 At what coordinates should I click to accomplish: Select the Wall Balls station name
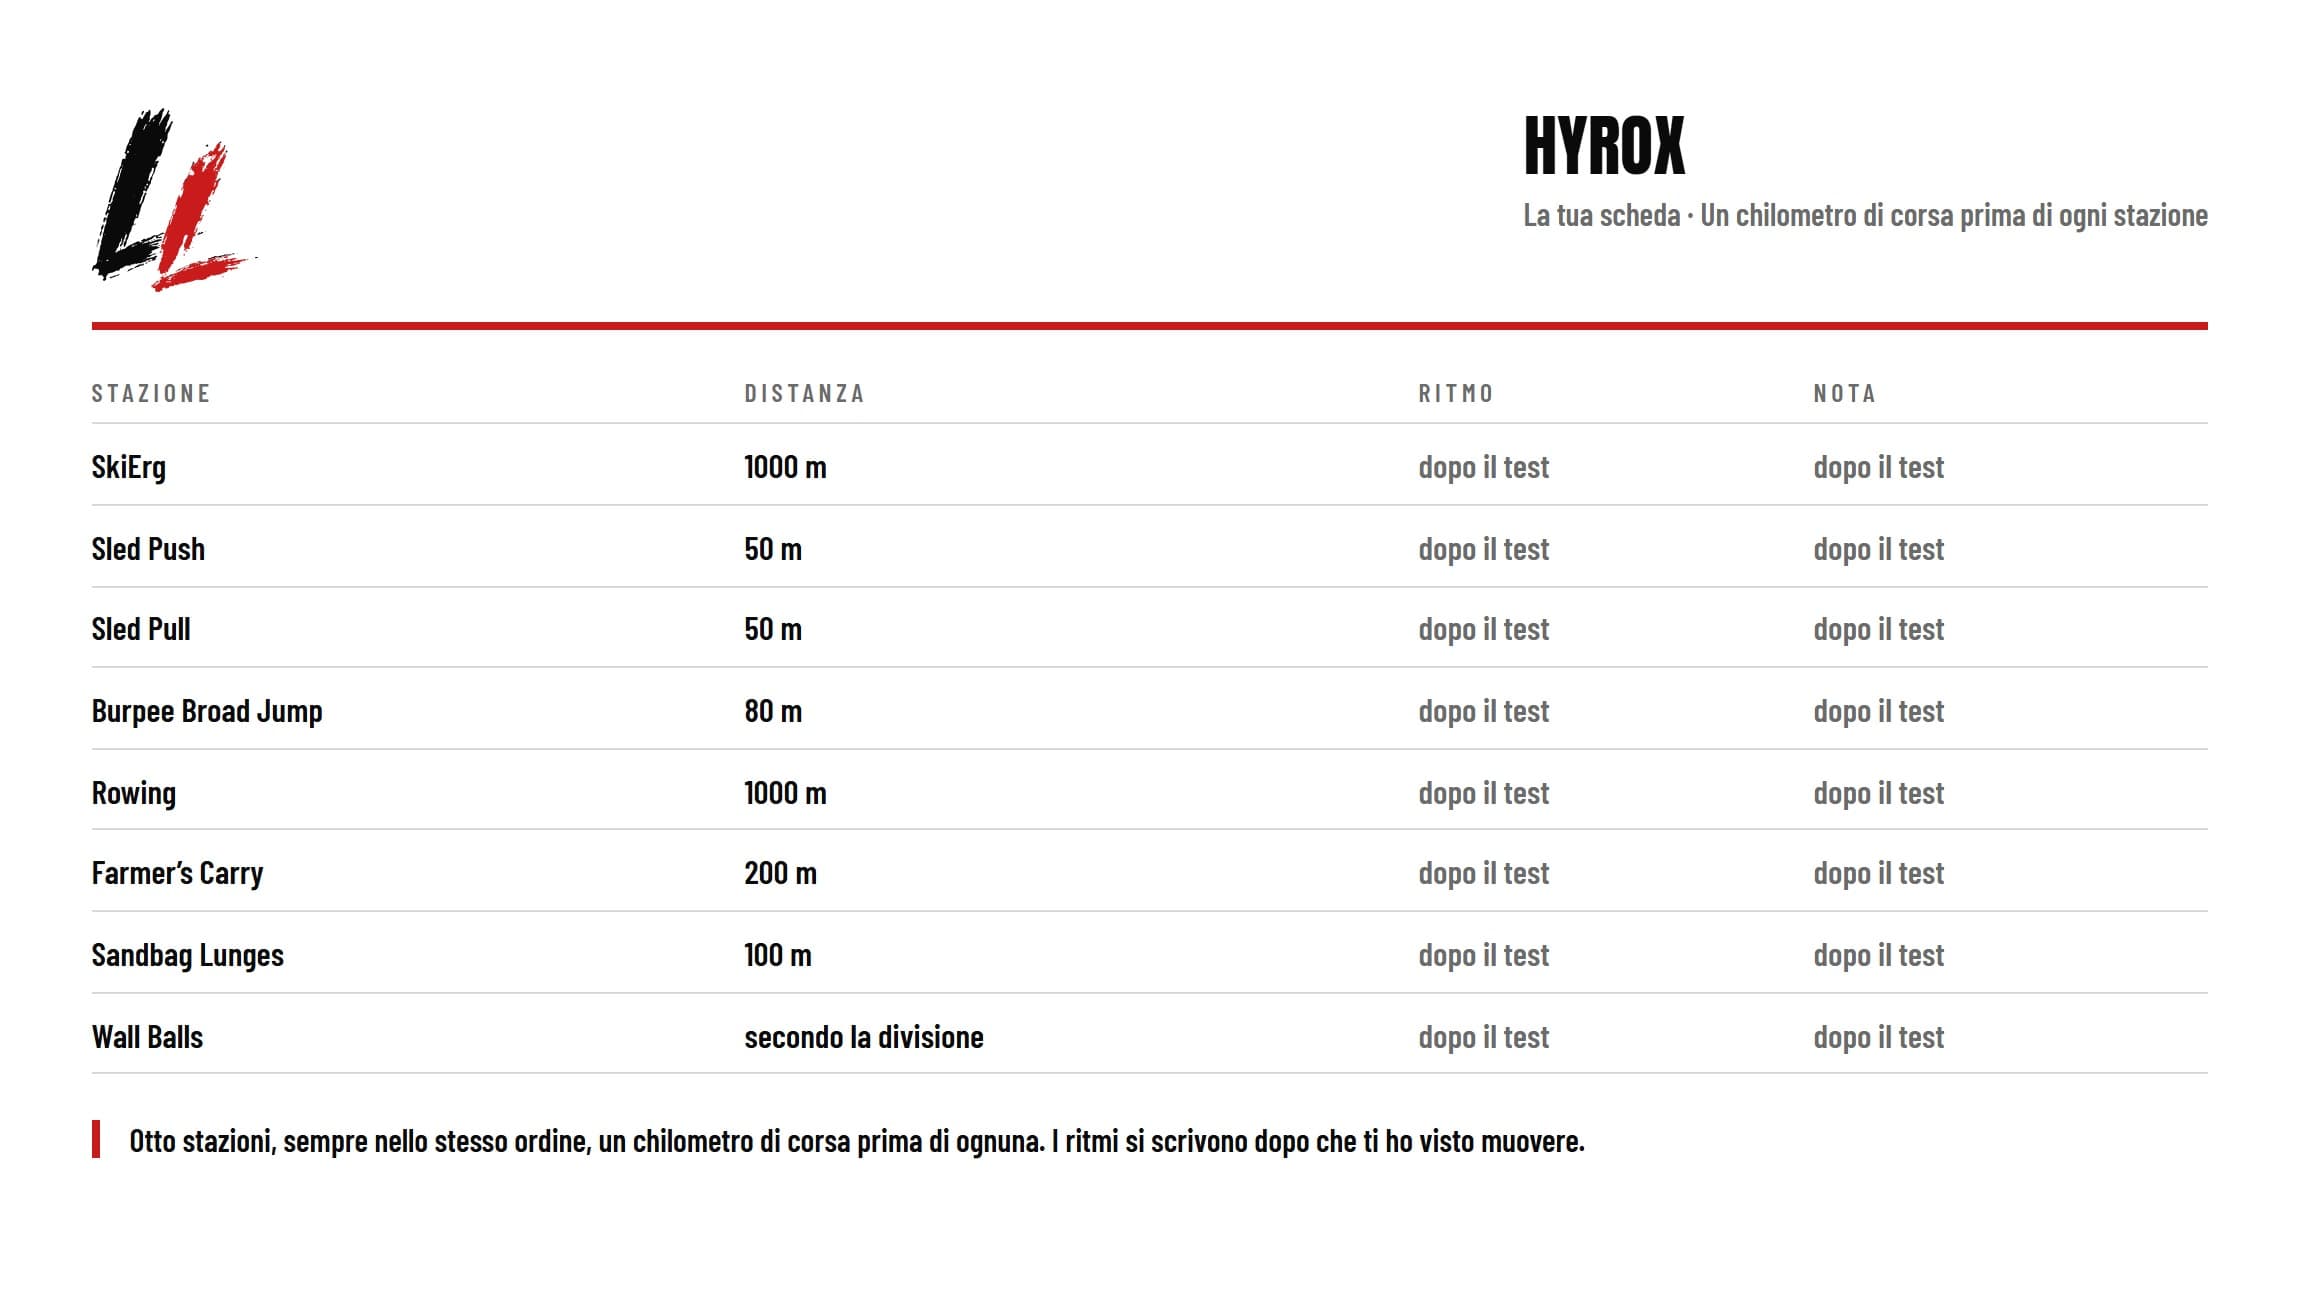[147, 1037]
